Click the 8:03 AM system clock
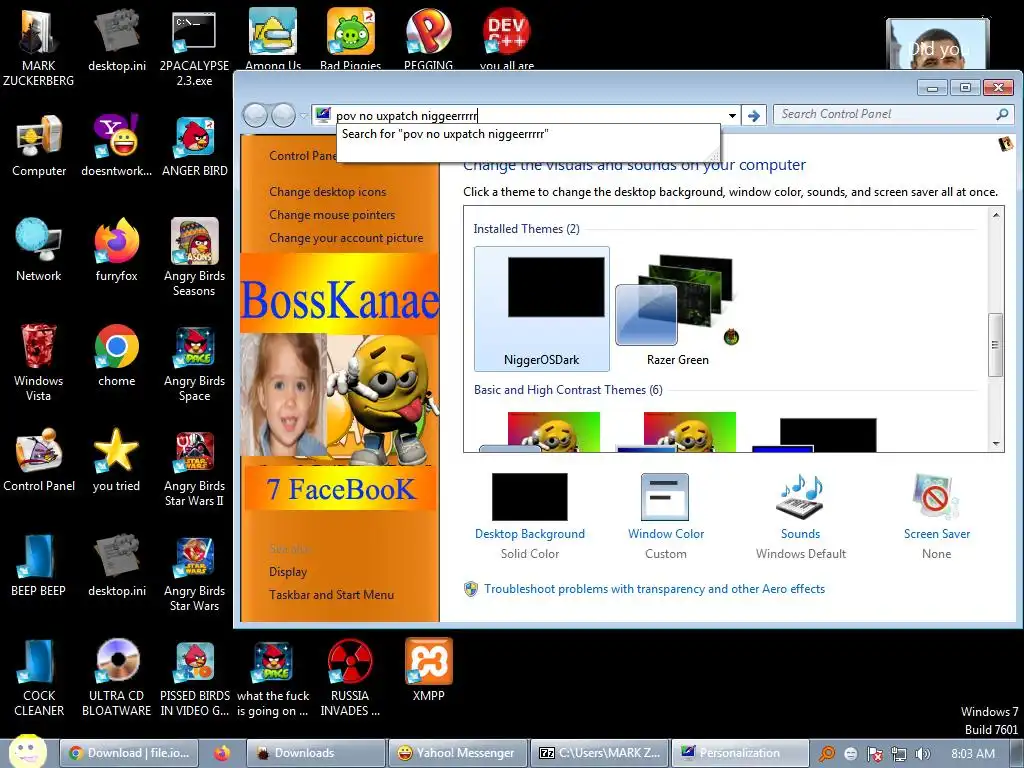Image resolution: width=1024 pixels, height=768 pixels. pyautogui.click(x=973, y=754)
